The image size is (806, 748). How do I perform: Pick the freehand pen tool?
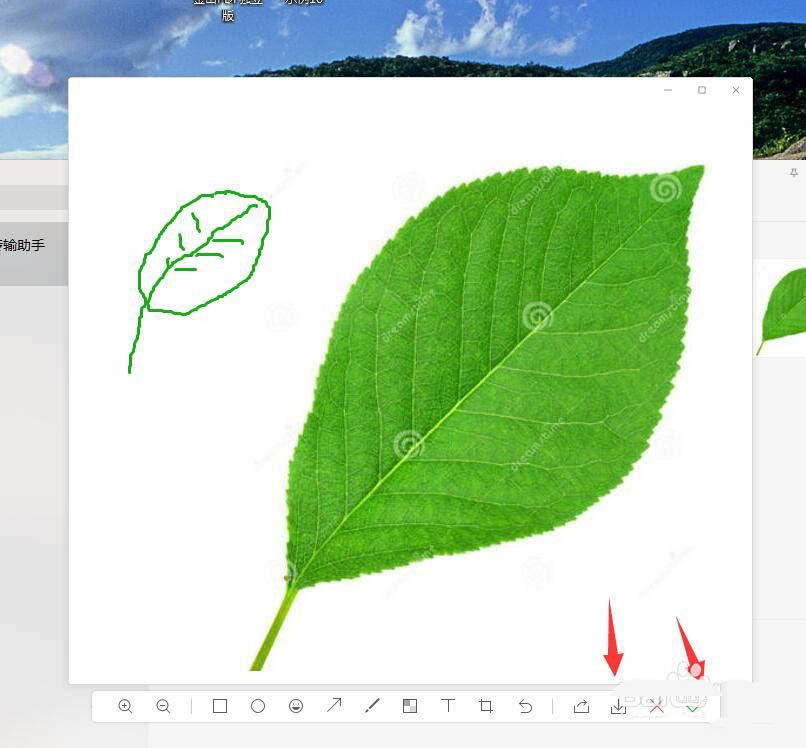(x=372, y=706)
